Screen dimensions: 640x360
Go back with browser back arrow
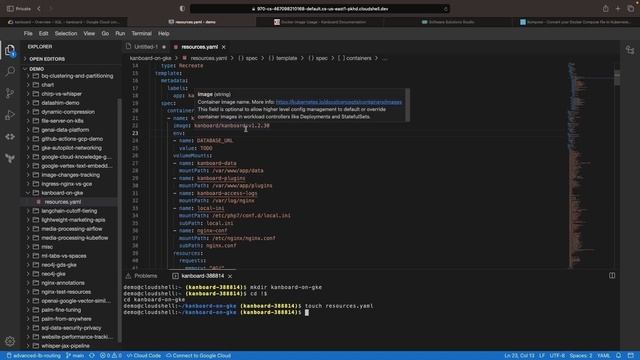tap(39, 9)
